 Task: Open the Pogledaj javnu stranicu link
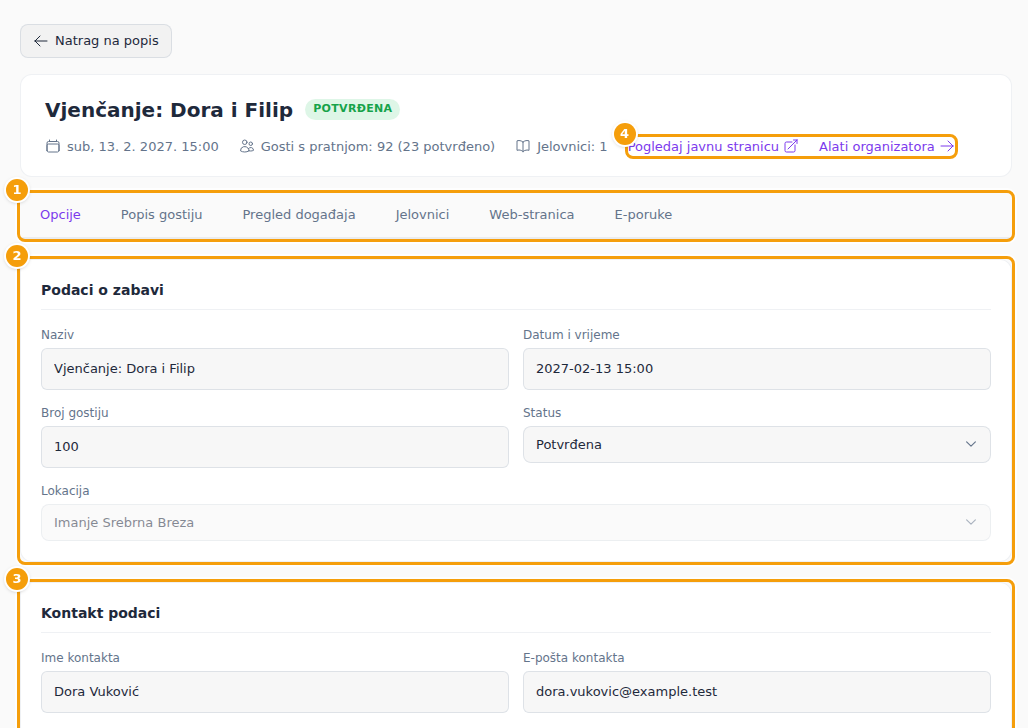[713, 146]
